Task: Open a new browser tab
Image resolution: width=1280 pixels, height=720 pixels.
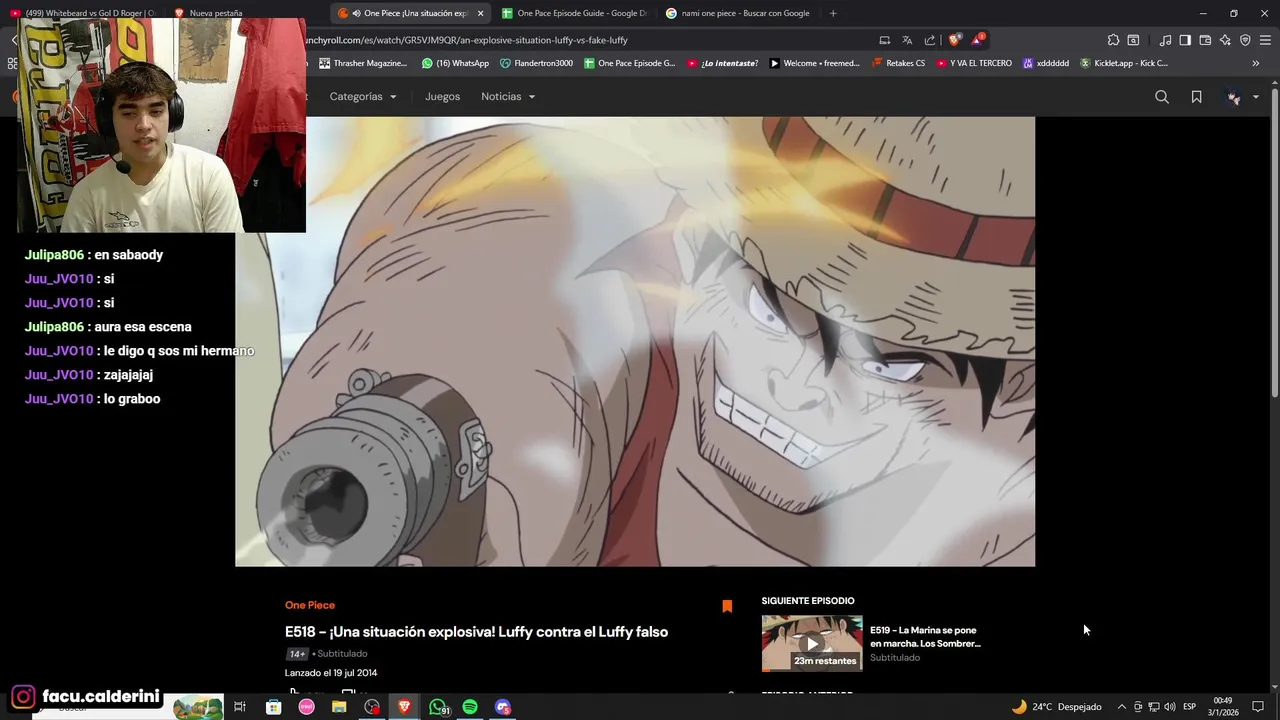Action: 833,13
